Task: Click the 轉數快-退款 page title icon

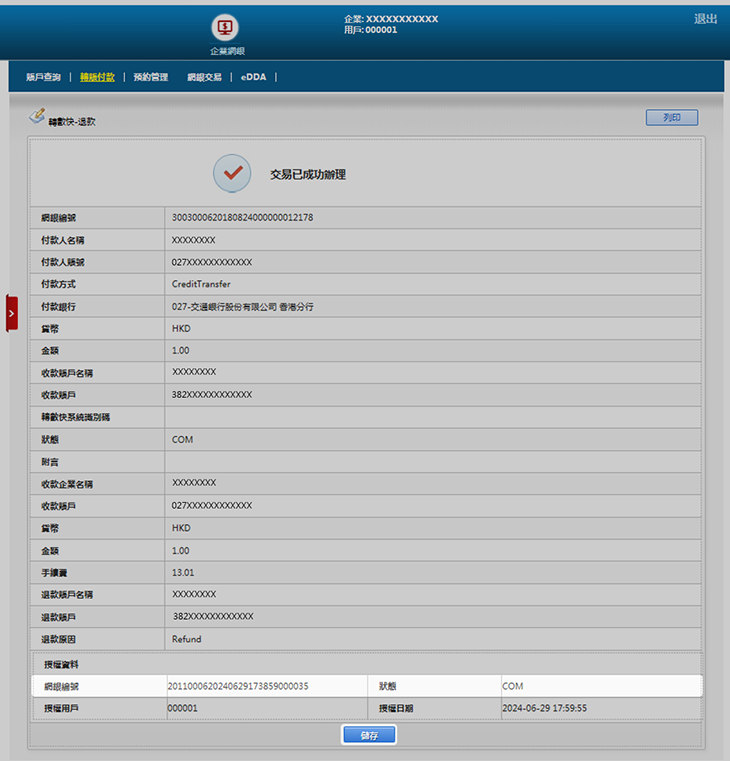Action: pos(37,118)
